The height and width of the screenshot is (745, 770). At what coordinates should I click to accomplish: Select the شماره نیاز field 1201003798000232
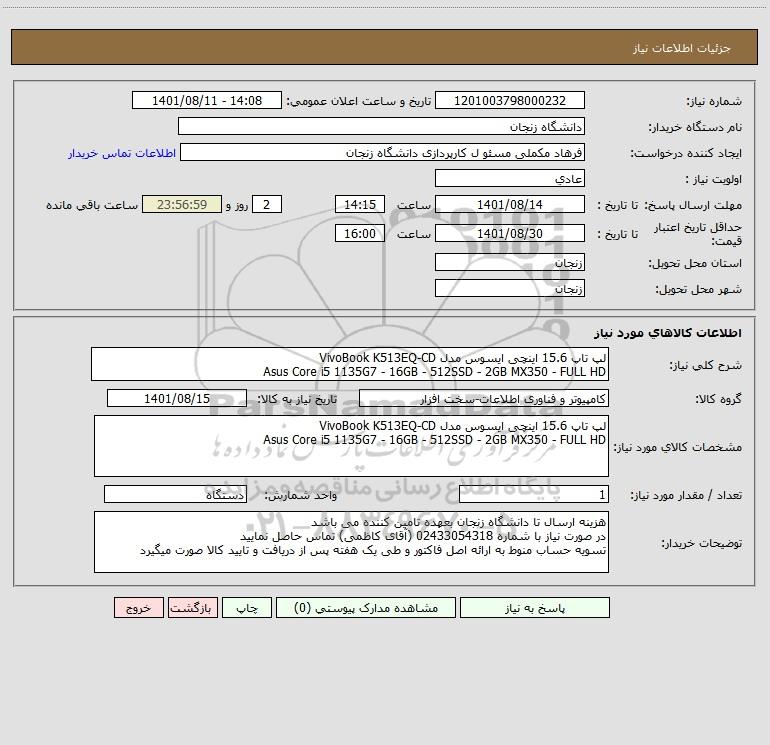(510, 100)
